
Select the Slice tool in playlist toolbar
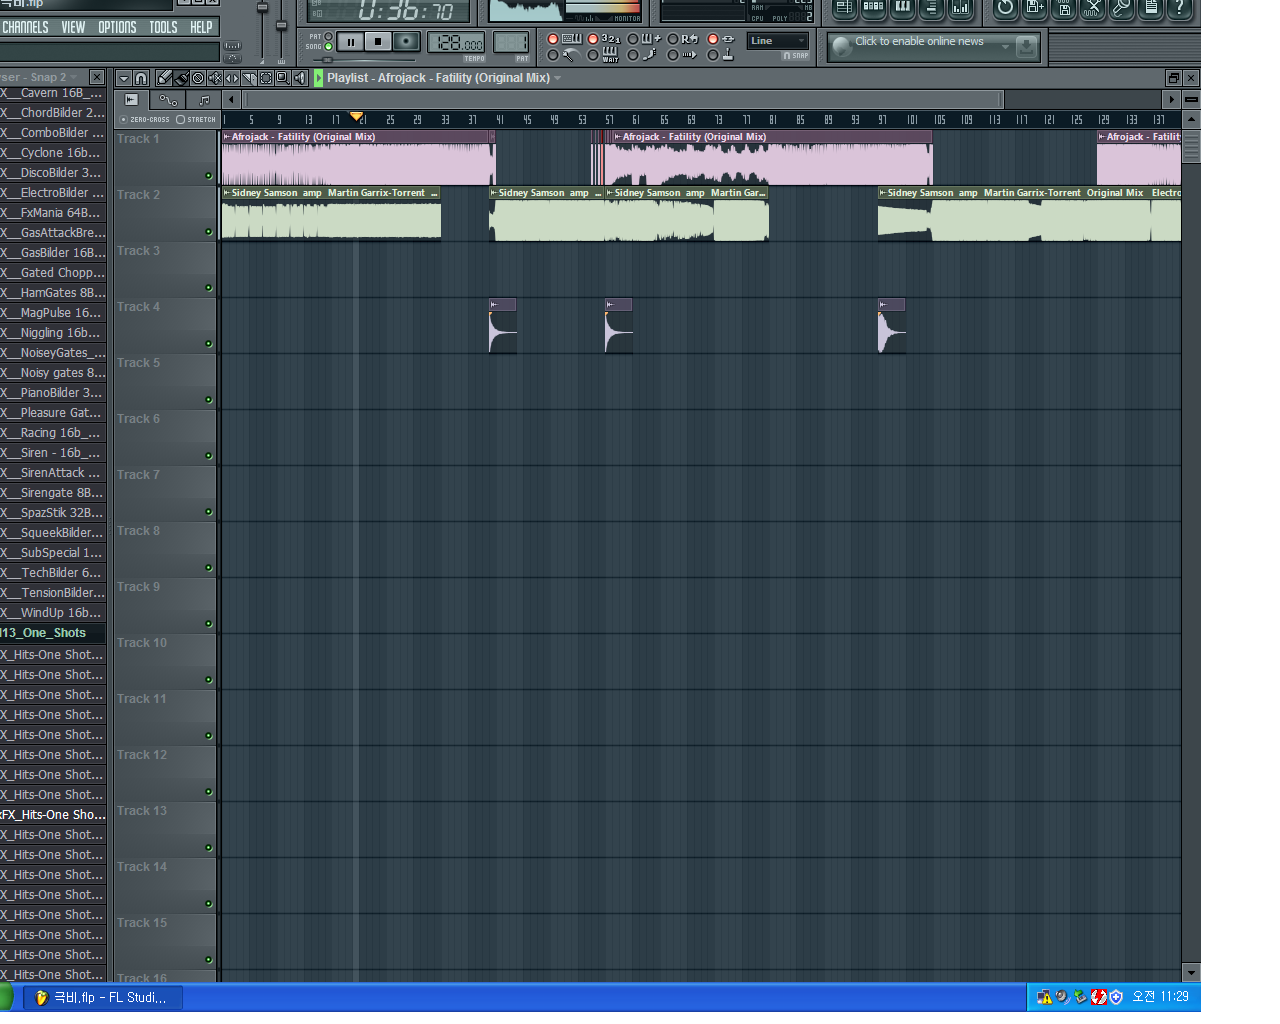pos(249,78)
